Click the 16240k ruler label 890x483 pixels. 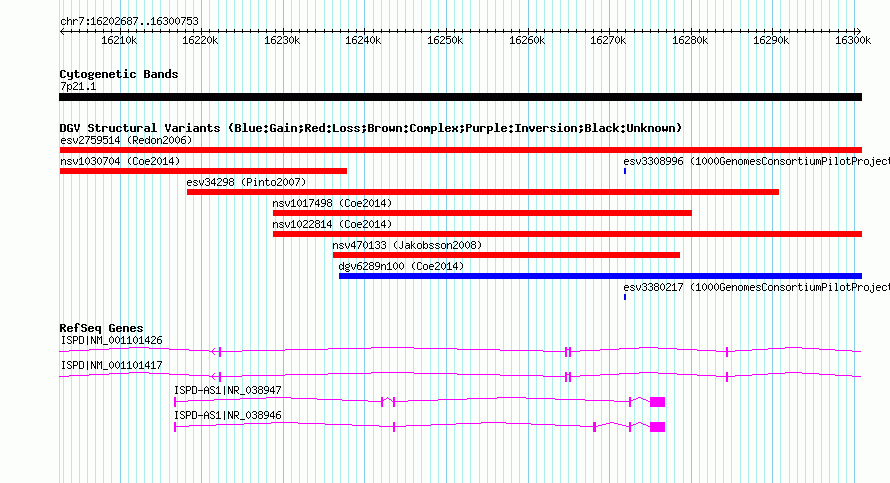click(x=363, y=41)
